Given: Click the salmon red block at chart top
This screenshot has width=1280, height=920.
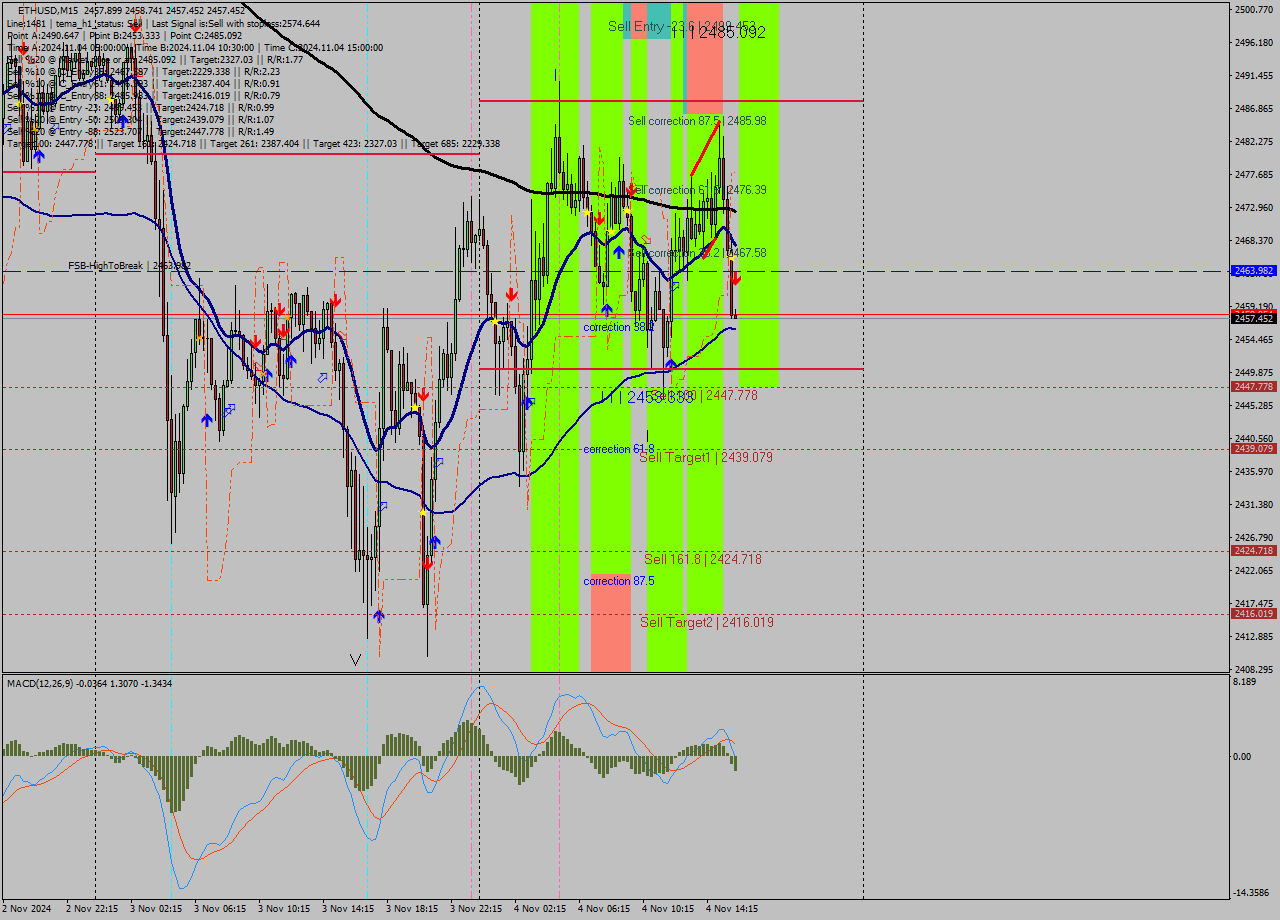Looking at the screenshot, I should tap(704, 60).
